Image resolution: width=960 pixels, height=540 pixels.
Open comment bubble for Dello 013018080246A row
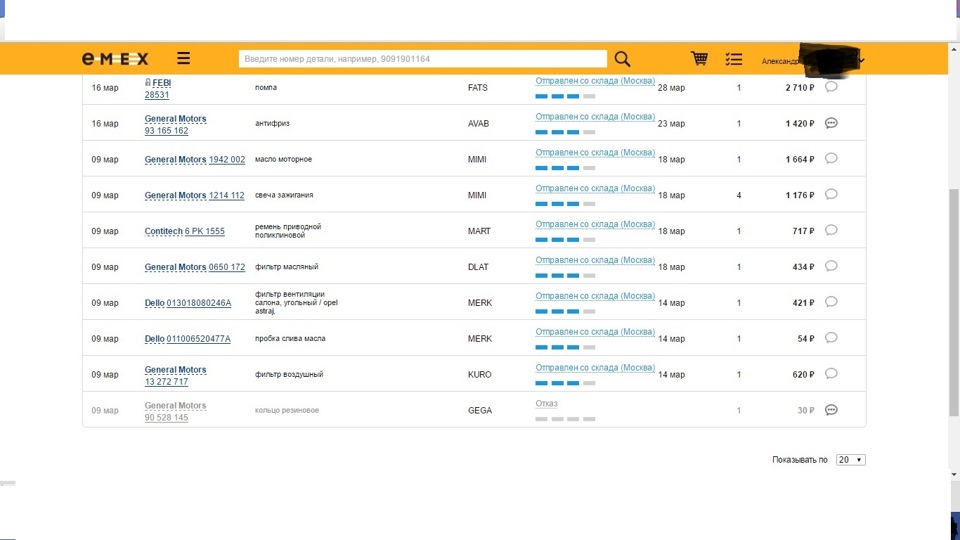click(x=831, y=302)
